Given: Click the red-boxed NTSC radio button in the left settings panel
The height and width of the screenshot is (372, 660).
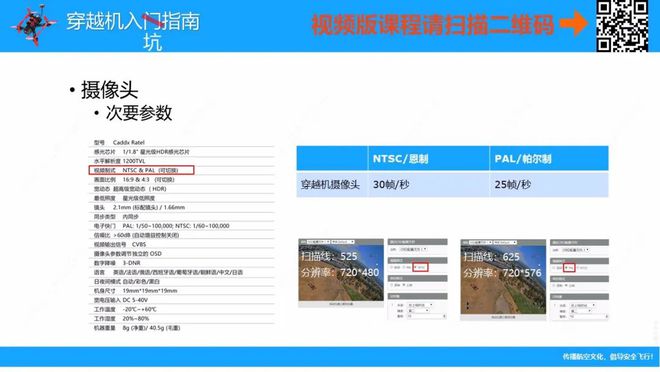Looking at the screenshot, I should click(x=420, y=267).
